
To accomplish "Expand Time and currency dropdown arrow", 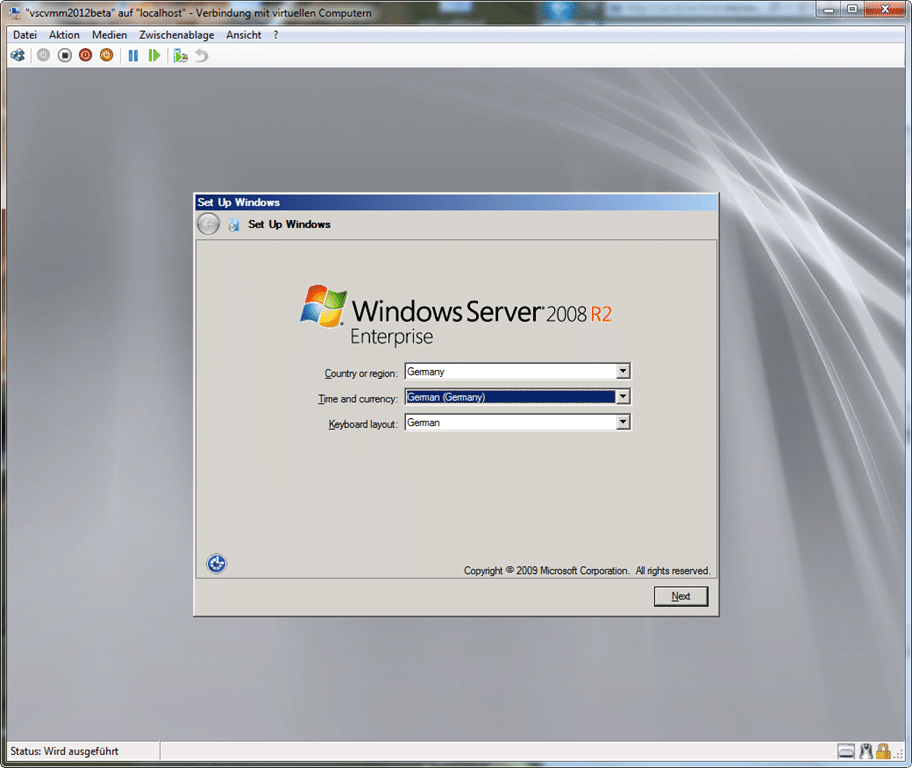I will point(623,397).
